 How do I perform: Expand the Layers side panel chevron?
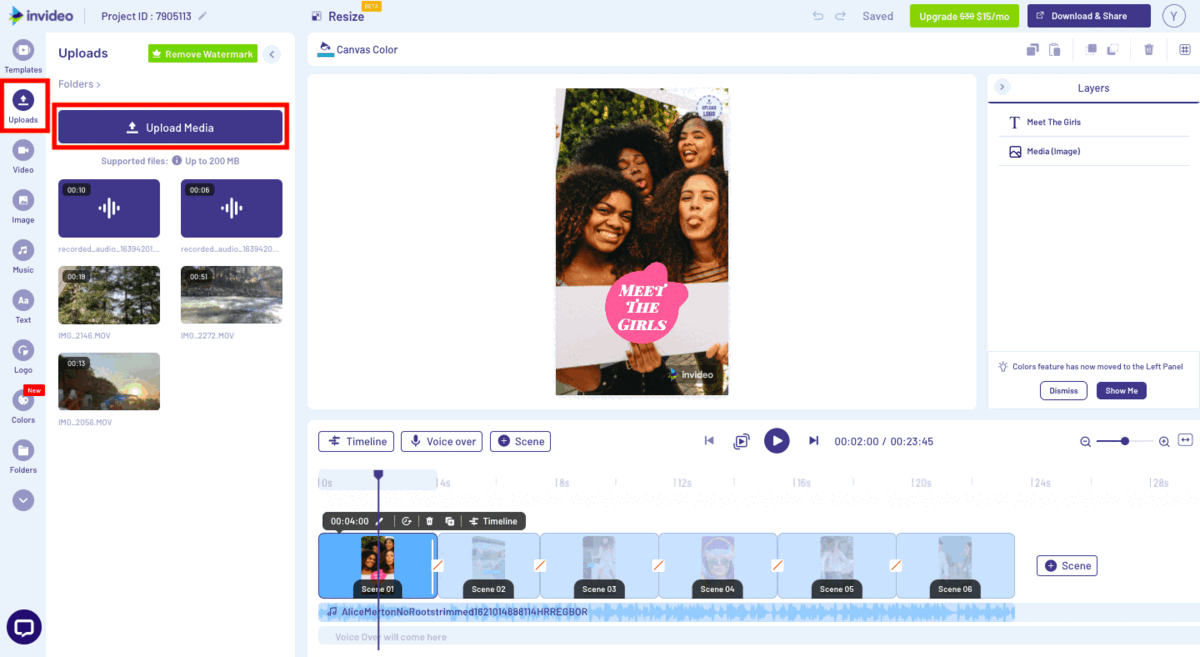(1001, 87)
